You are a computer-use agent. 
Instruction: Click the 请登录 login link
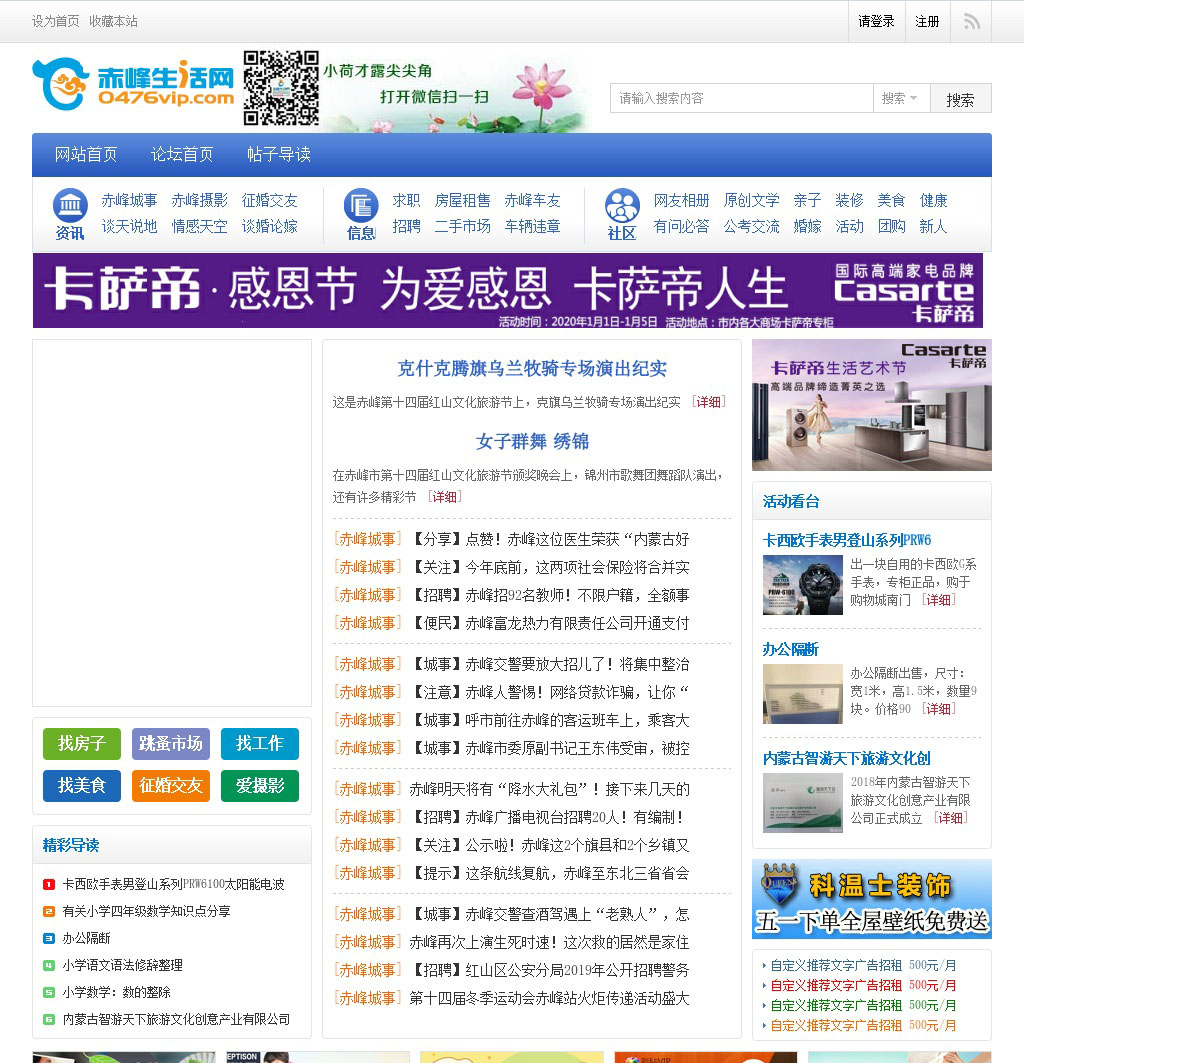coord(876,21)
